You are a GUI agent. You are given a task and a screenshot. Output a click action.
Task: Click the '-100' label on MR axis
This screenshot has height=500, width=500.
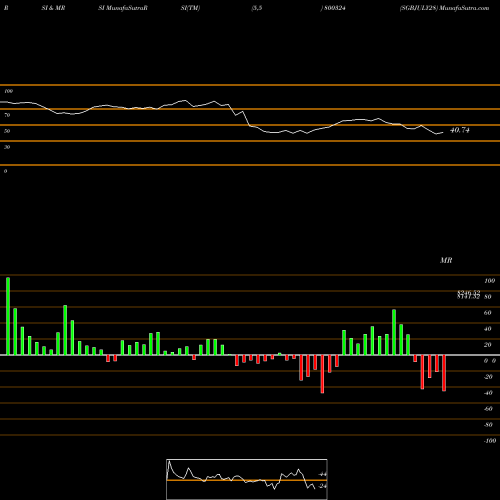click(x=489, y=441)
